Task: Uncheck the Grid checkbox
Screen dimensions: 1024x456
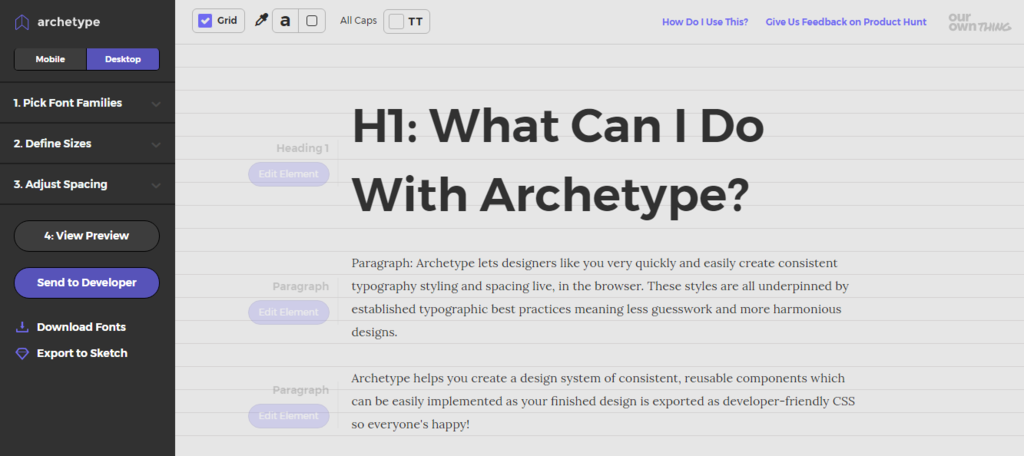Action: pyautogui.click(x=205, y=21)
